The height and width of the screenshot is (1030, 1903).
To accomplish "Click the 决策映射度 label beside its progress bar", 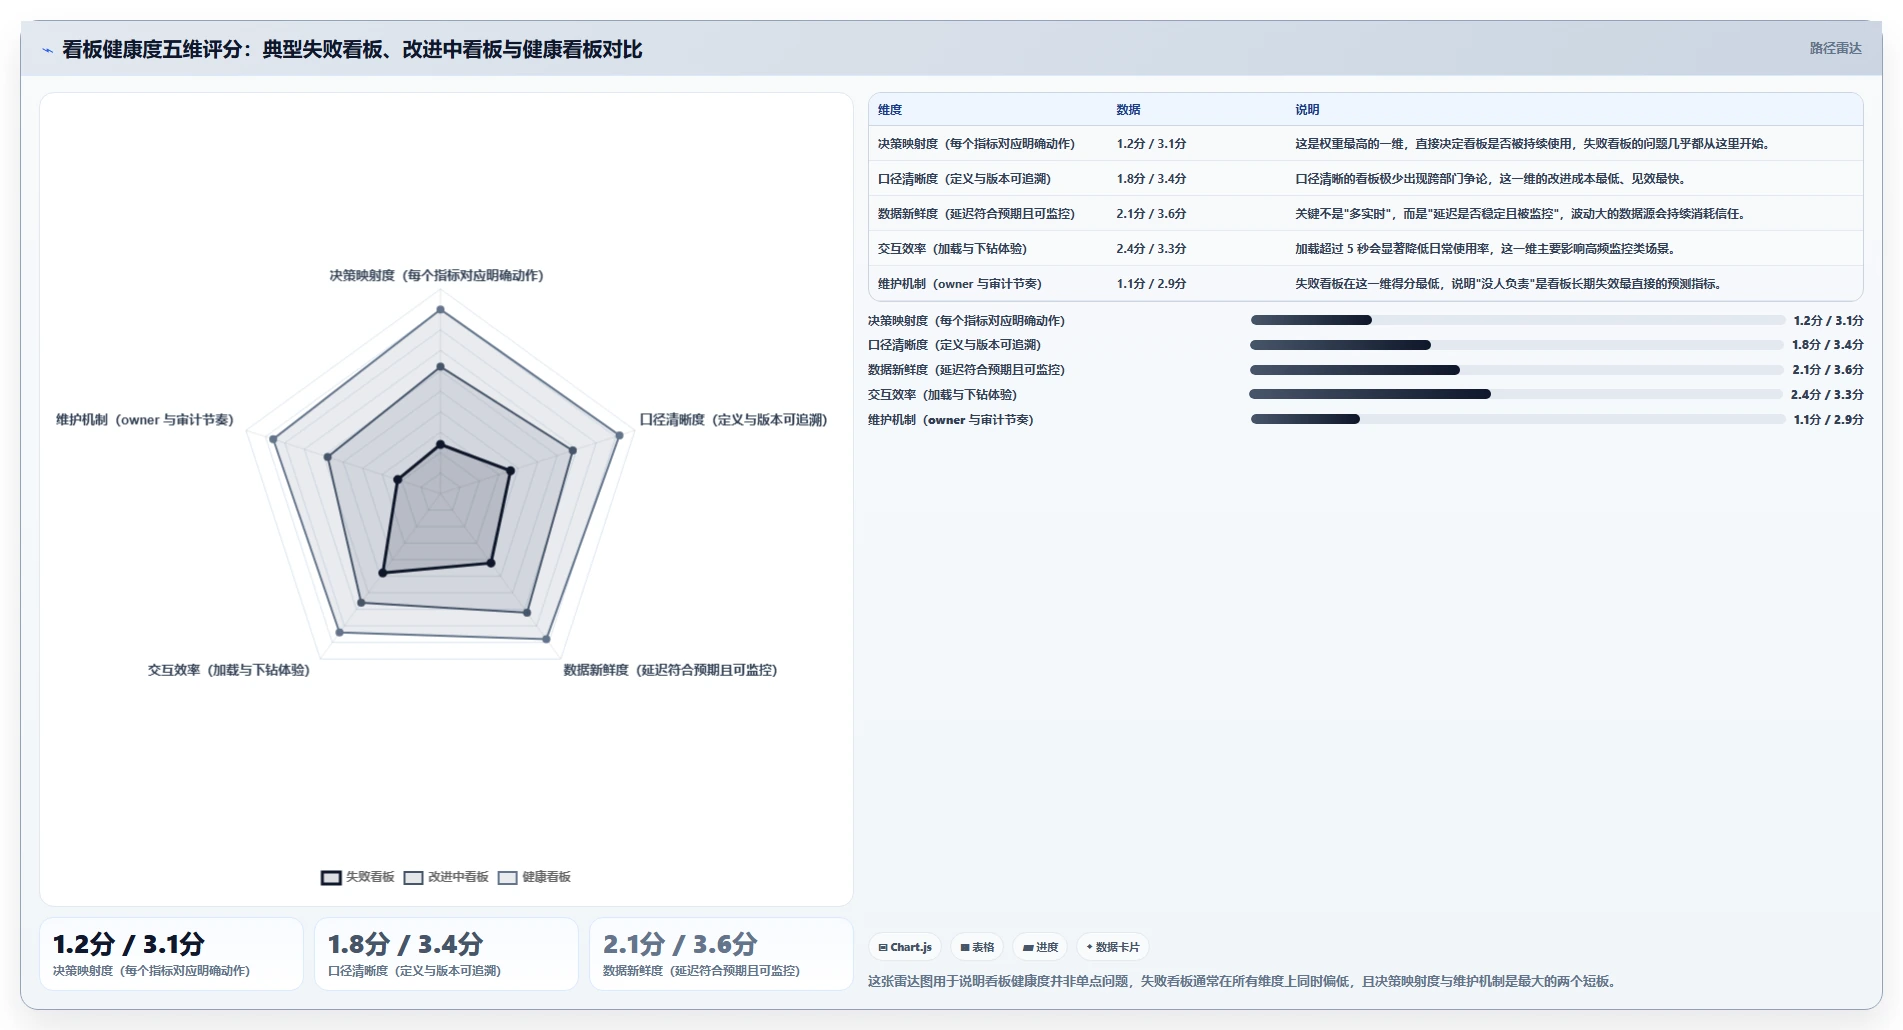I will pos(966,321).
